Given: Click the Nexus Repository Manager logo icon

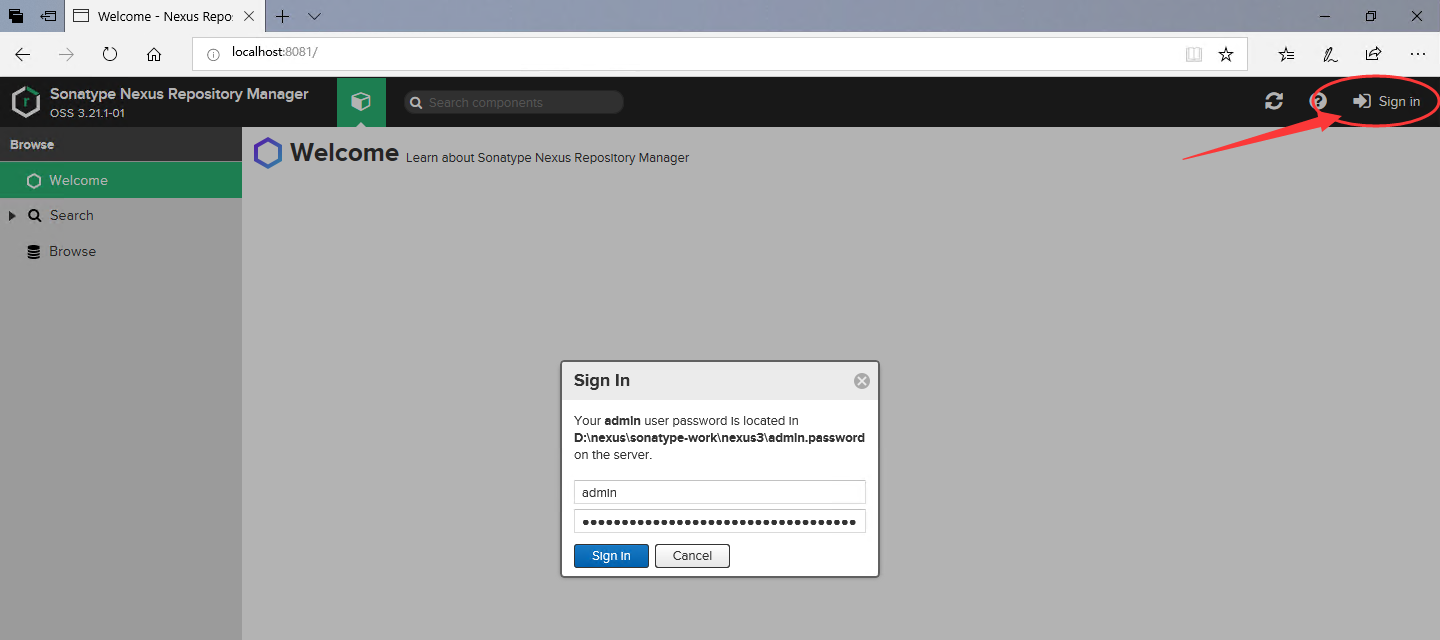Looking at the screenshot, I should pos(26,102).
